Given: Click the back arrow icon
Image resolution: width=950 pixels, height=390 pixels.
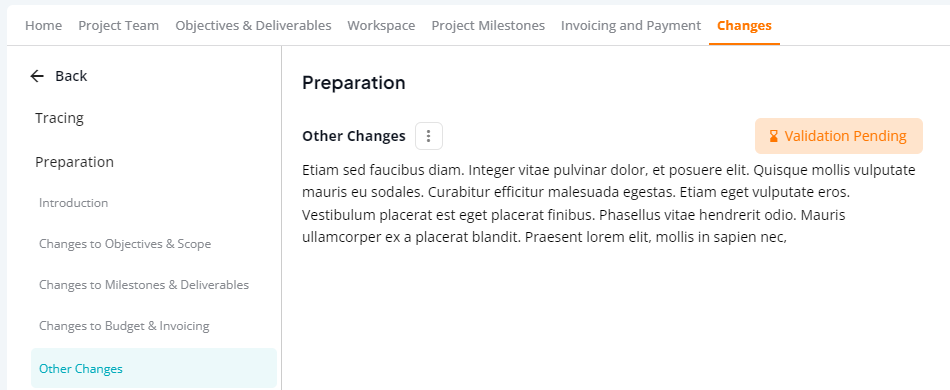Looking at the screenshot, I should coord(37,76).
